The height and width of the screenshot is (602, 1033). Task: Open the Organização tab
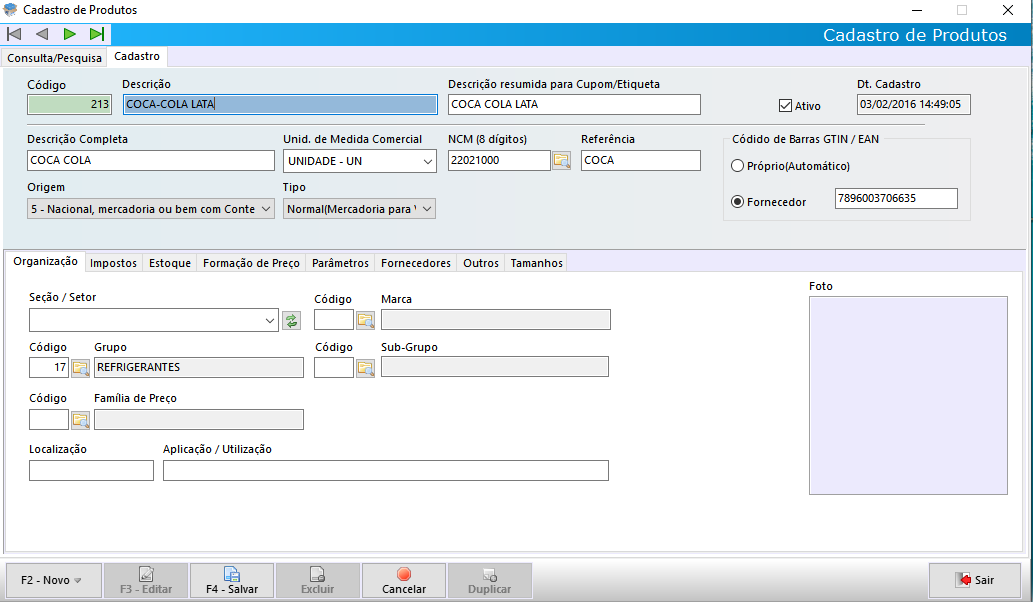45,261
